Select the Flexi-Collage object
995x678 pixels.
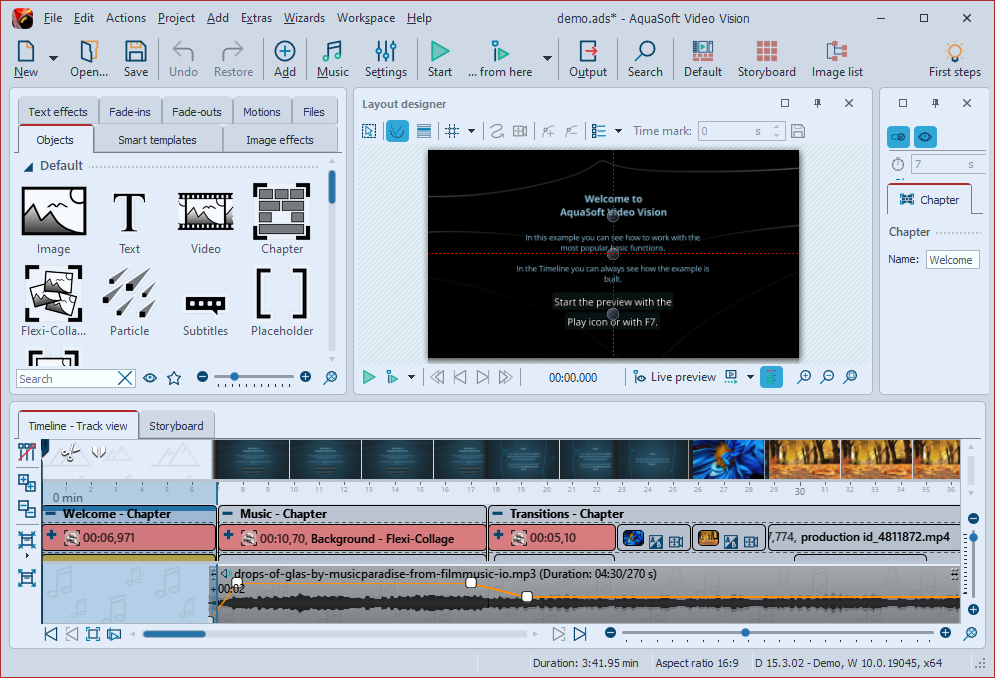pos(53,301)
